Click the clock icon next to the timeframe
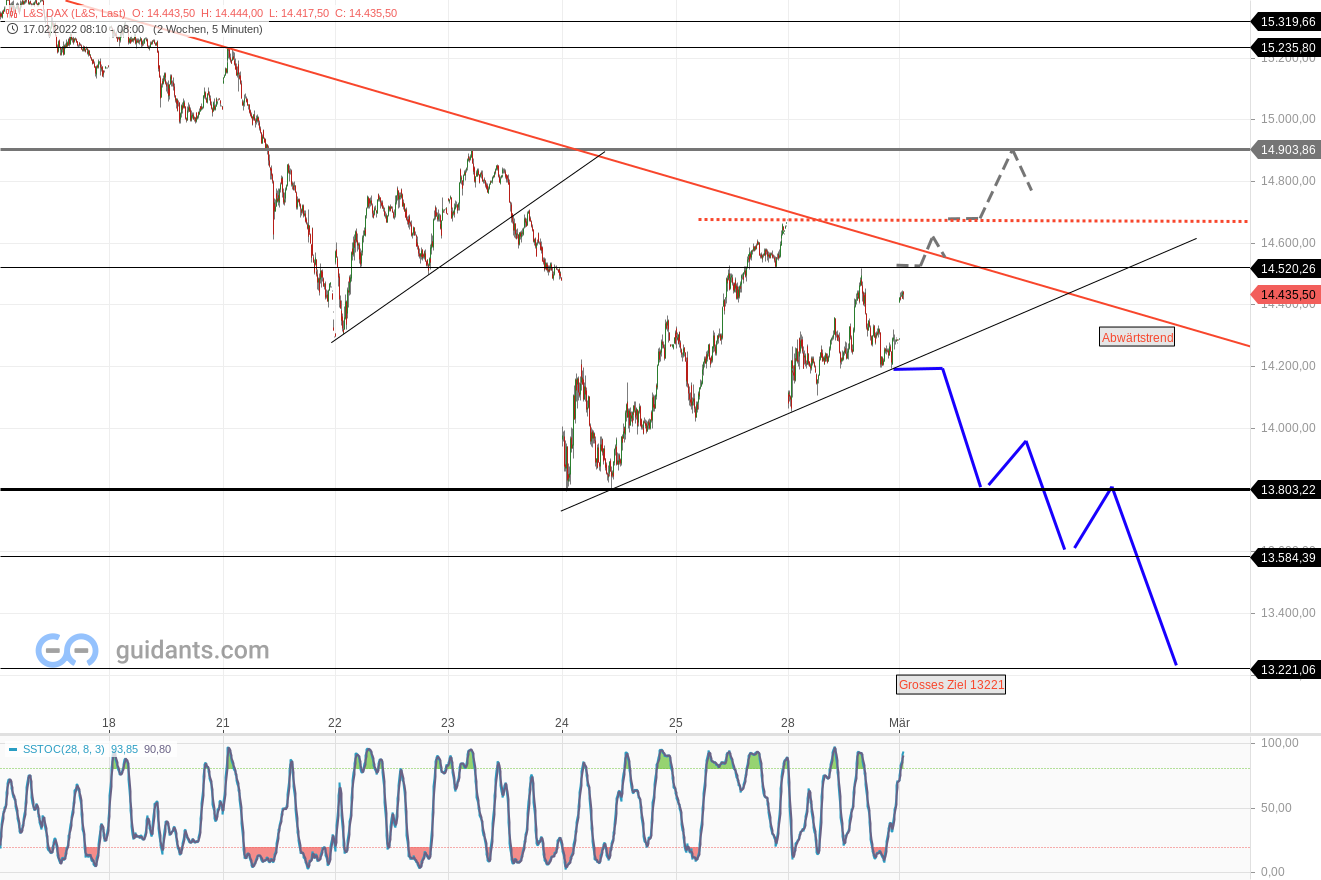The height and width of the screenshot is (880, 1321). click(12, 29)
